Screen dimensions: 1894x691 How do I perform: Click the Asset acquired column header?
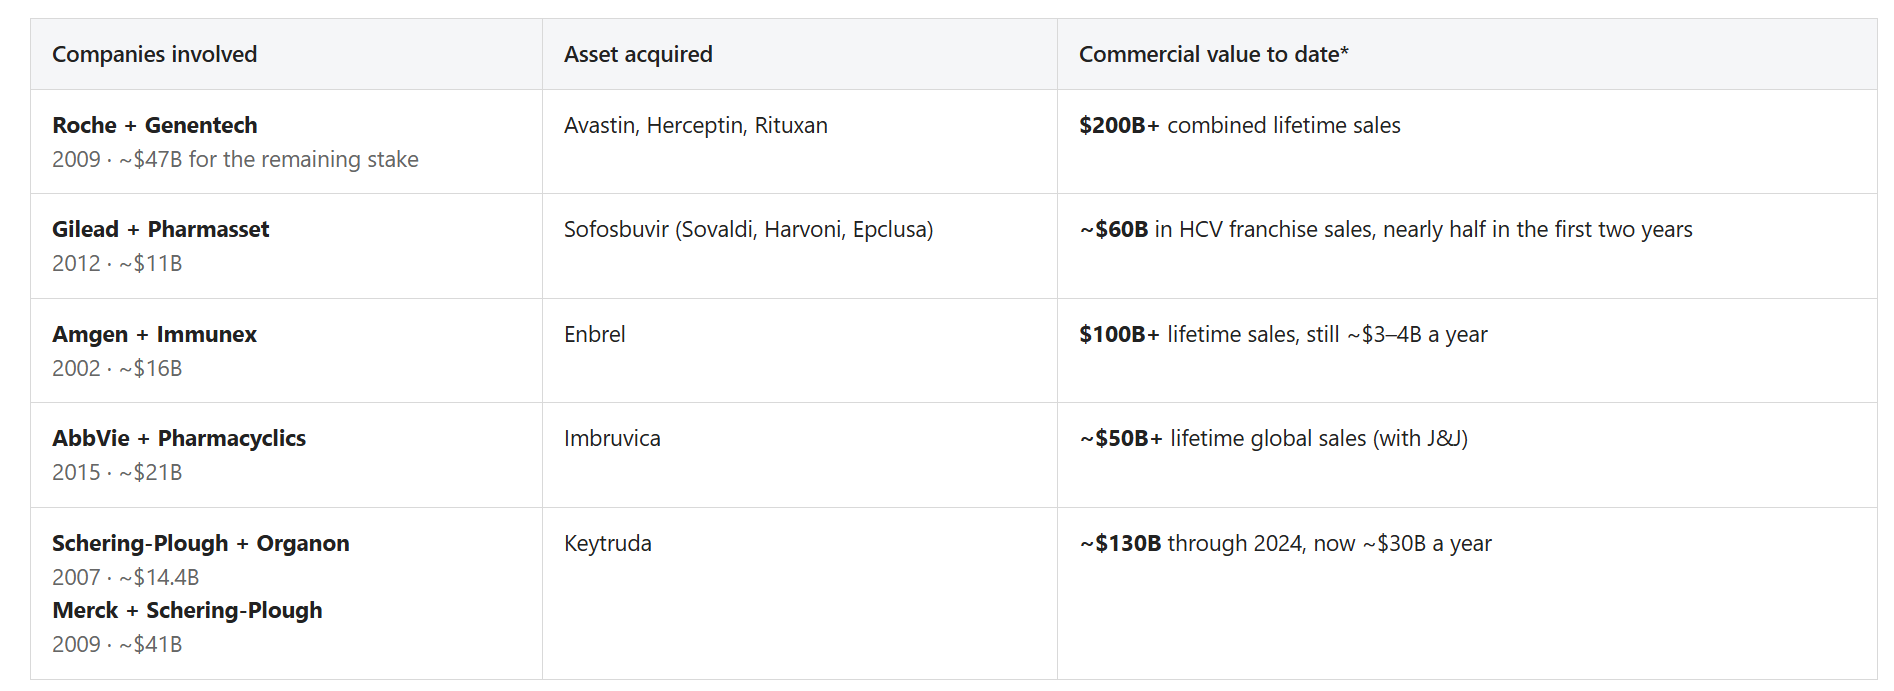(x=638, y=54)
